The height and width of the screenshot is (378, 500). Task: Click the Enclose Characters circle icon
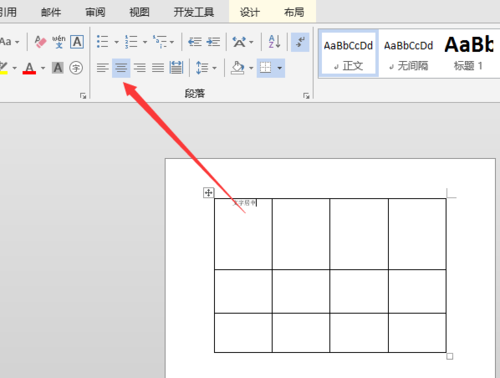pos(76,68)
